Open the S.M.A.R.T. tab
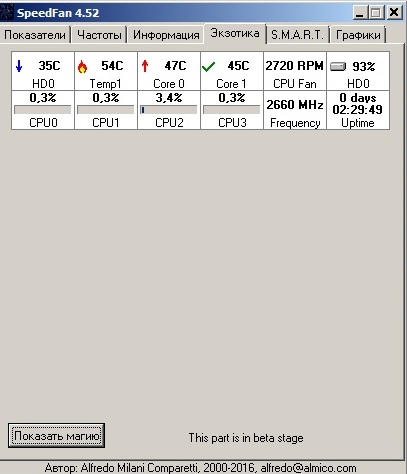Screen dimensions: 407x474 pos(297,35)
